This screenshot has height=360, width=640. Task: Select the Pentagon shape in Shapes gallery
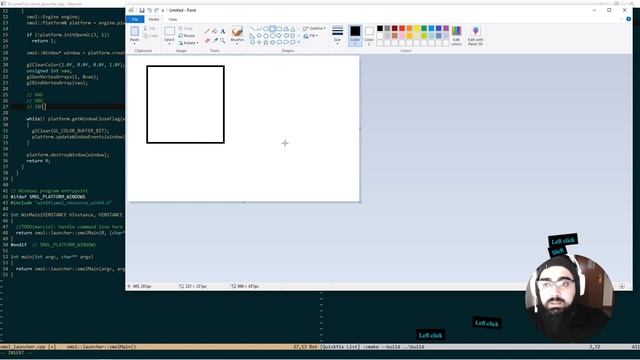(x=266, y=36)
